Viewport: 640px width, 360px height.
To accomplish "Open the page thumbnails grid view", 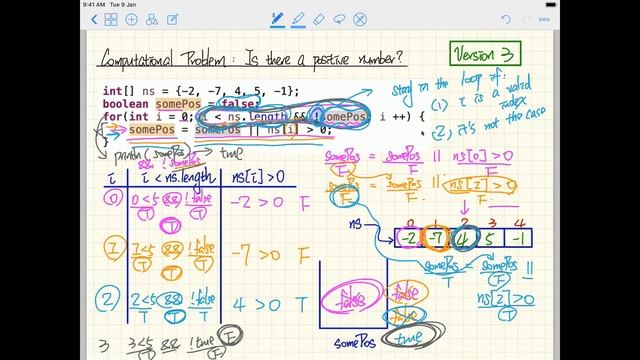I will coord(111,19).
